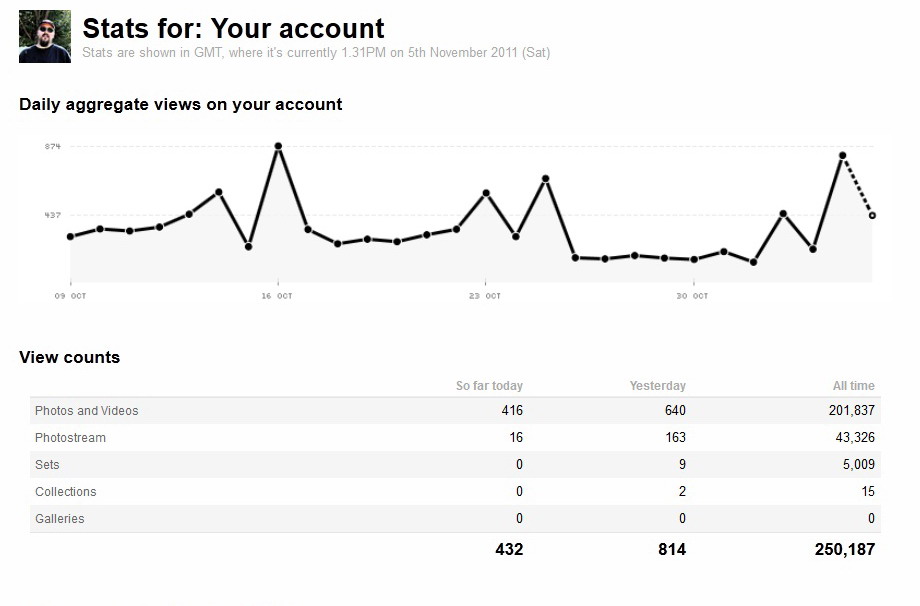Select the peak data point above 16 Oct
920x606 pixels.
pos(278,146)
